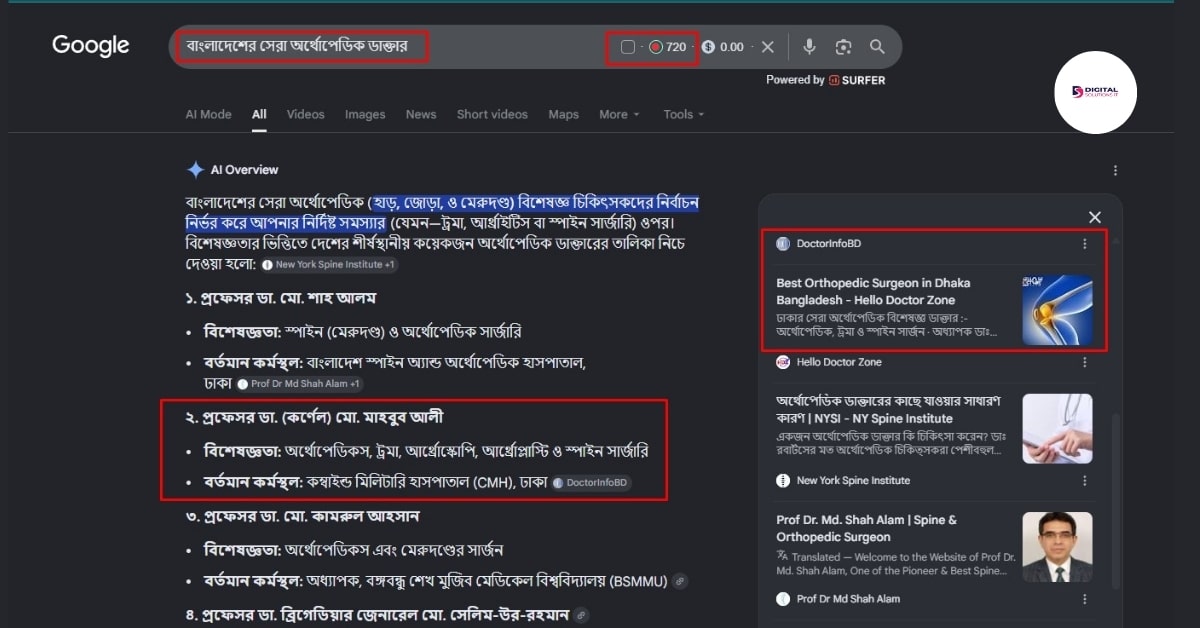Click the New York Spine Institute source name
The height and width of the screenshot is (628, 1200).
pos(853,481)
